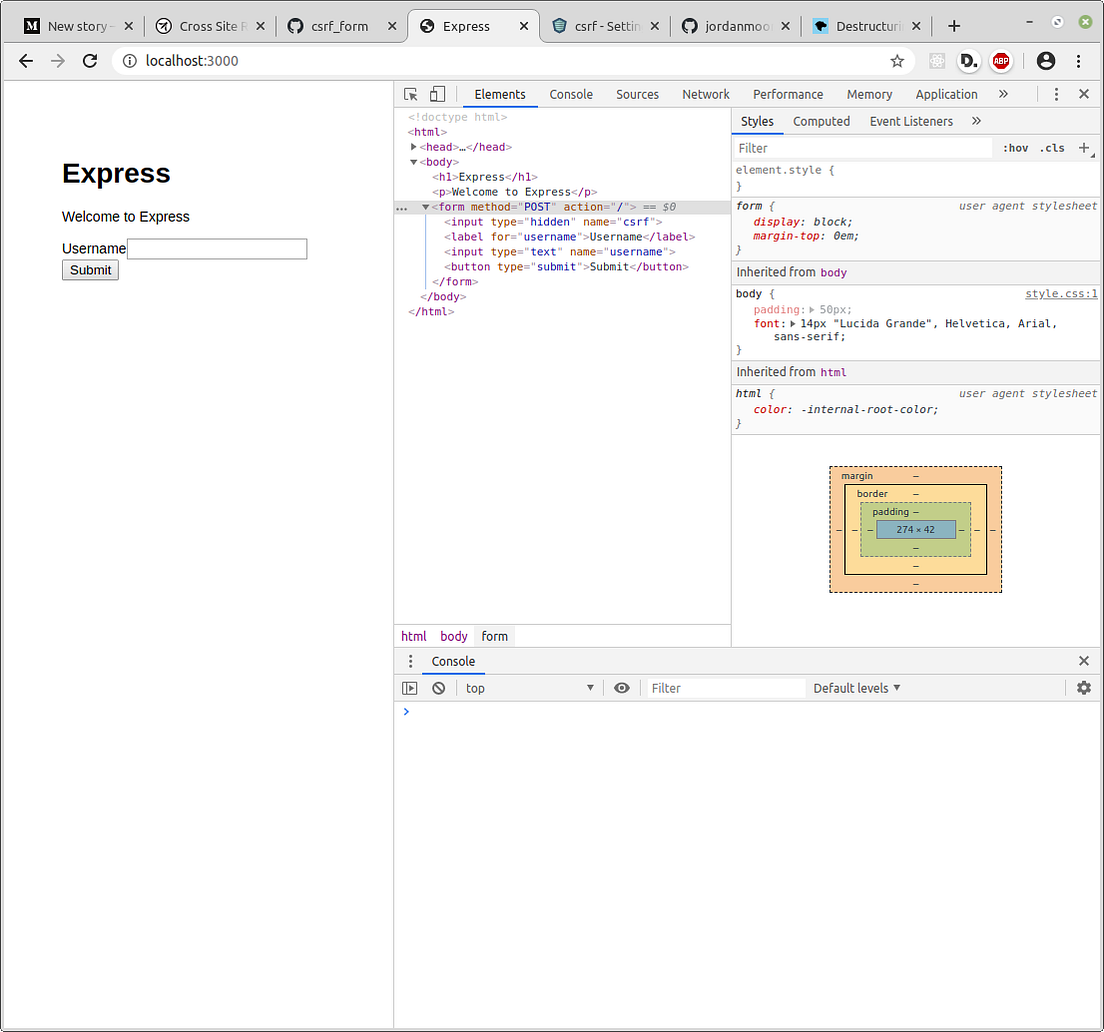Viewport: 1104px width, 1032px height.
Task: Open the Adblock Plus extension icon
Action: point(1000,61)
